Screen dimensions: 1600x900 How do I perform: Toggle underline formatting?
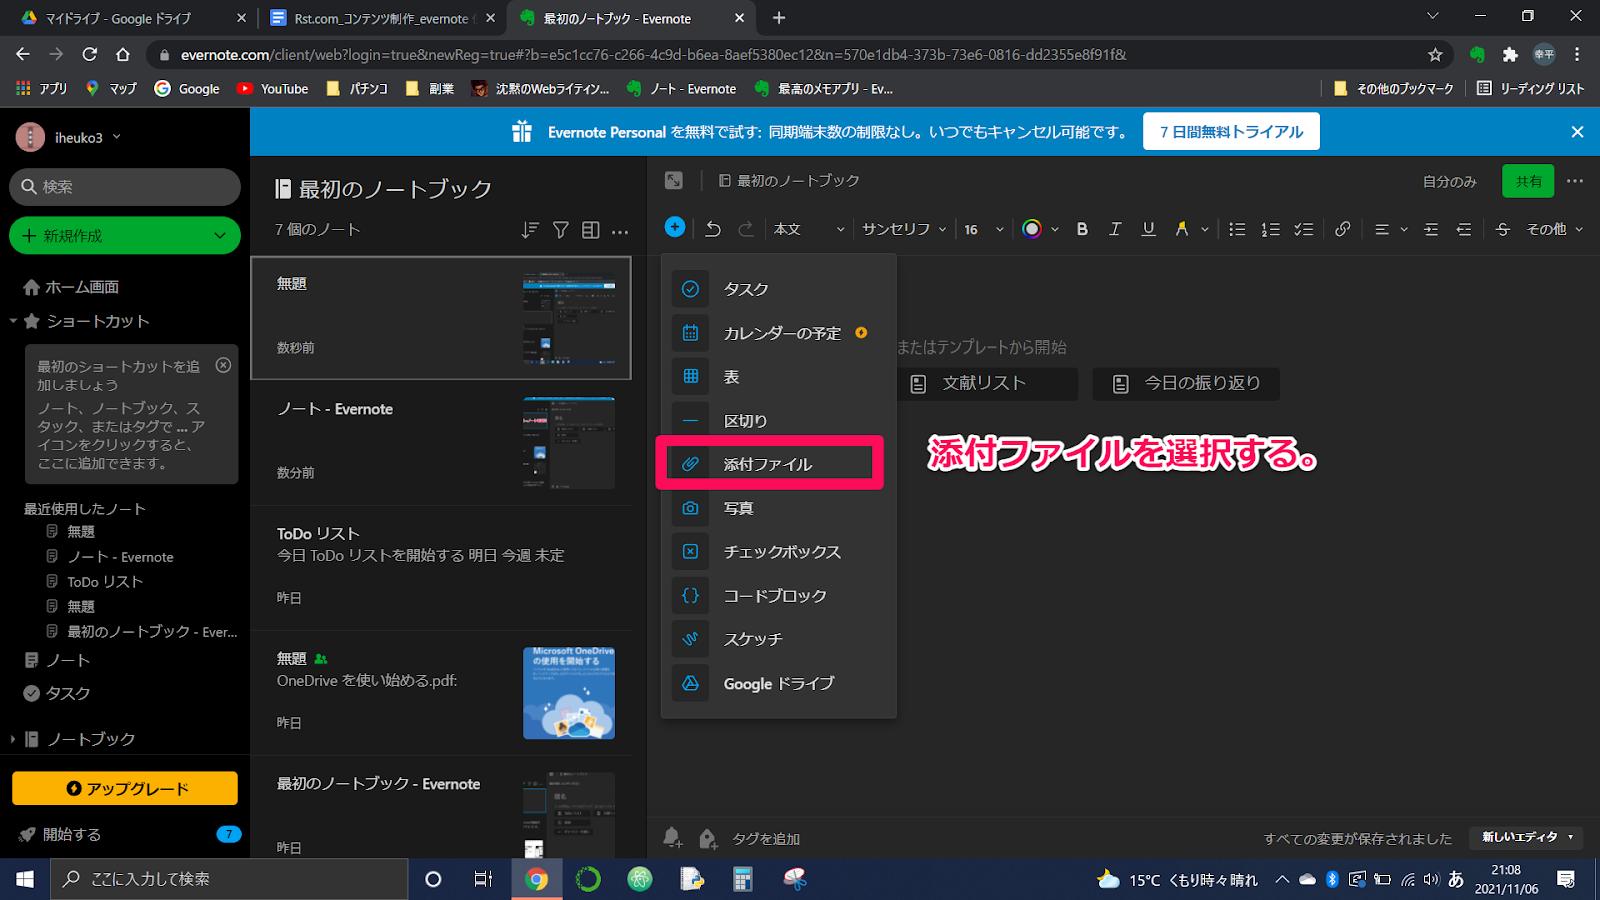(1149, 229)
